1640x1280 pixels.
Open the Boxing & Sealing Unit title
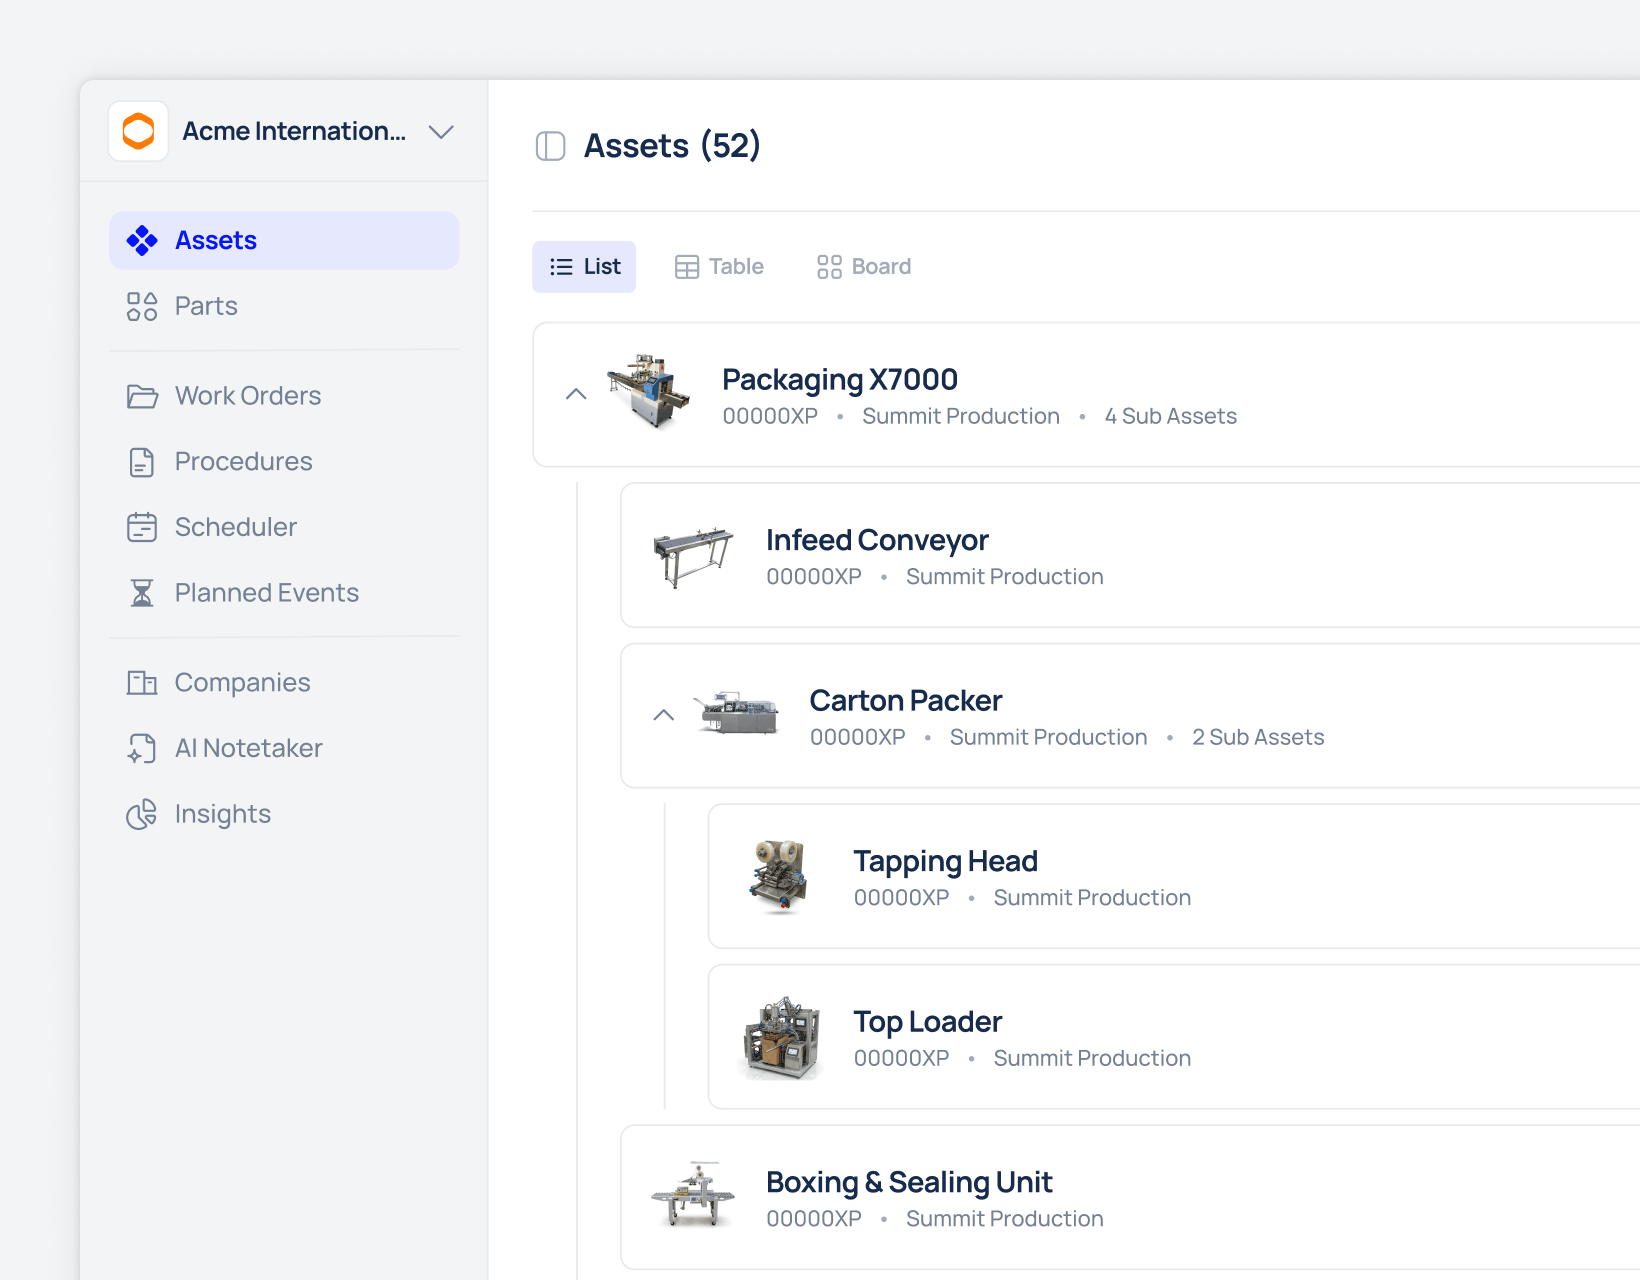pos(909,1183)
